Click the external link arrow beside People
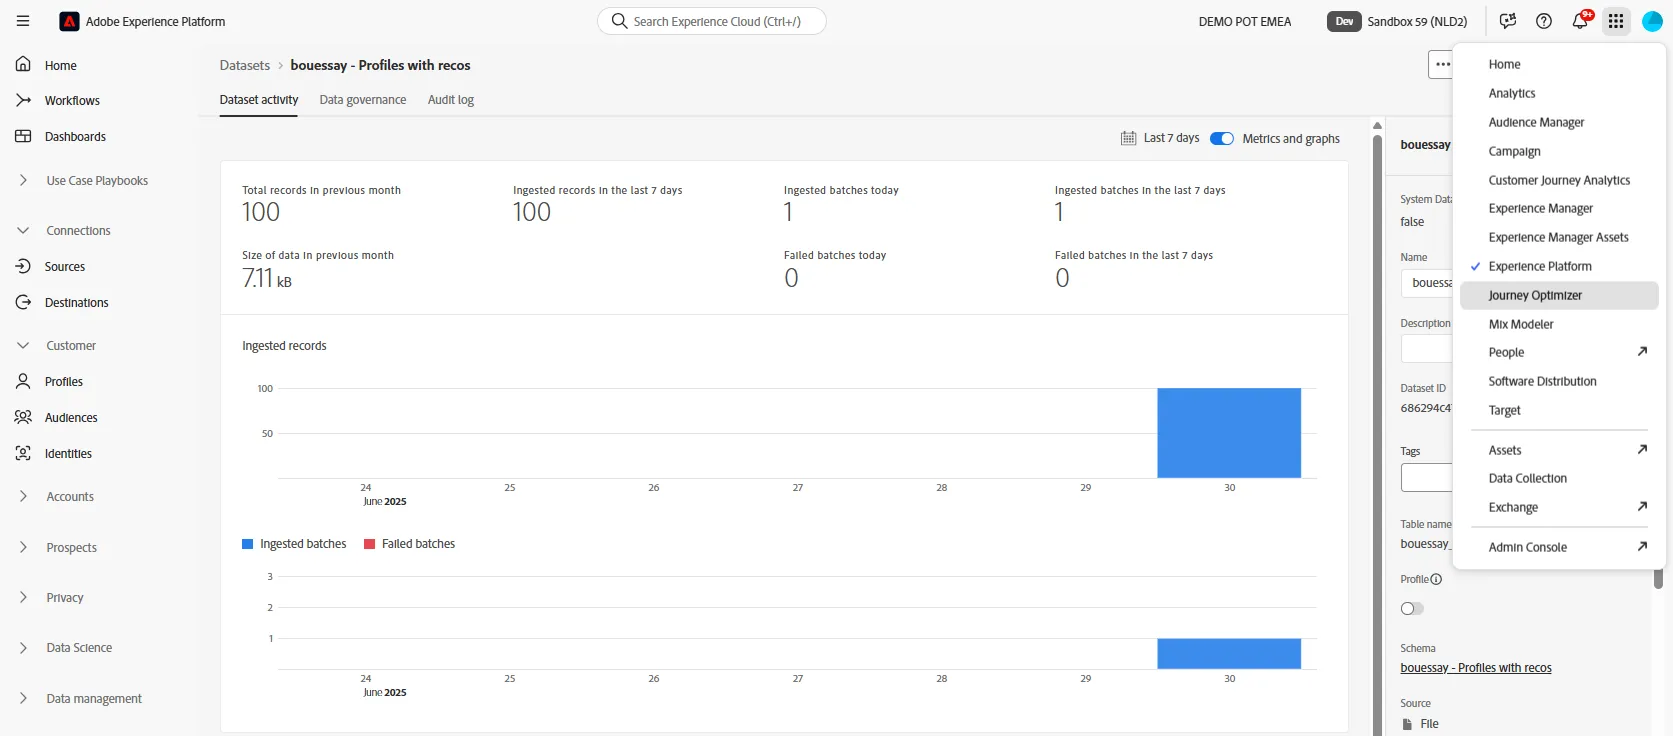The width and height of the screenshot is (1673, 736). click(1642, 351)
